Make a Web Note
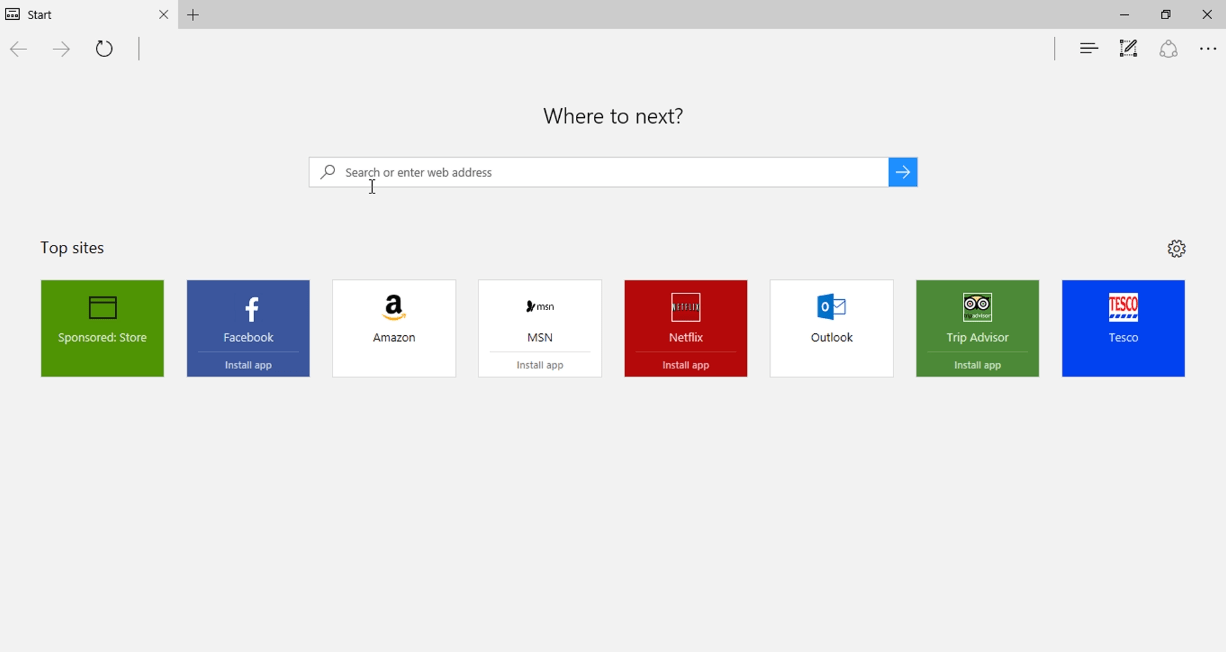 pyautogui.click(x=1129, y=49)
